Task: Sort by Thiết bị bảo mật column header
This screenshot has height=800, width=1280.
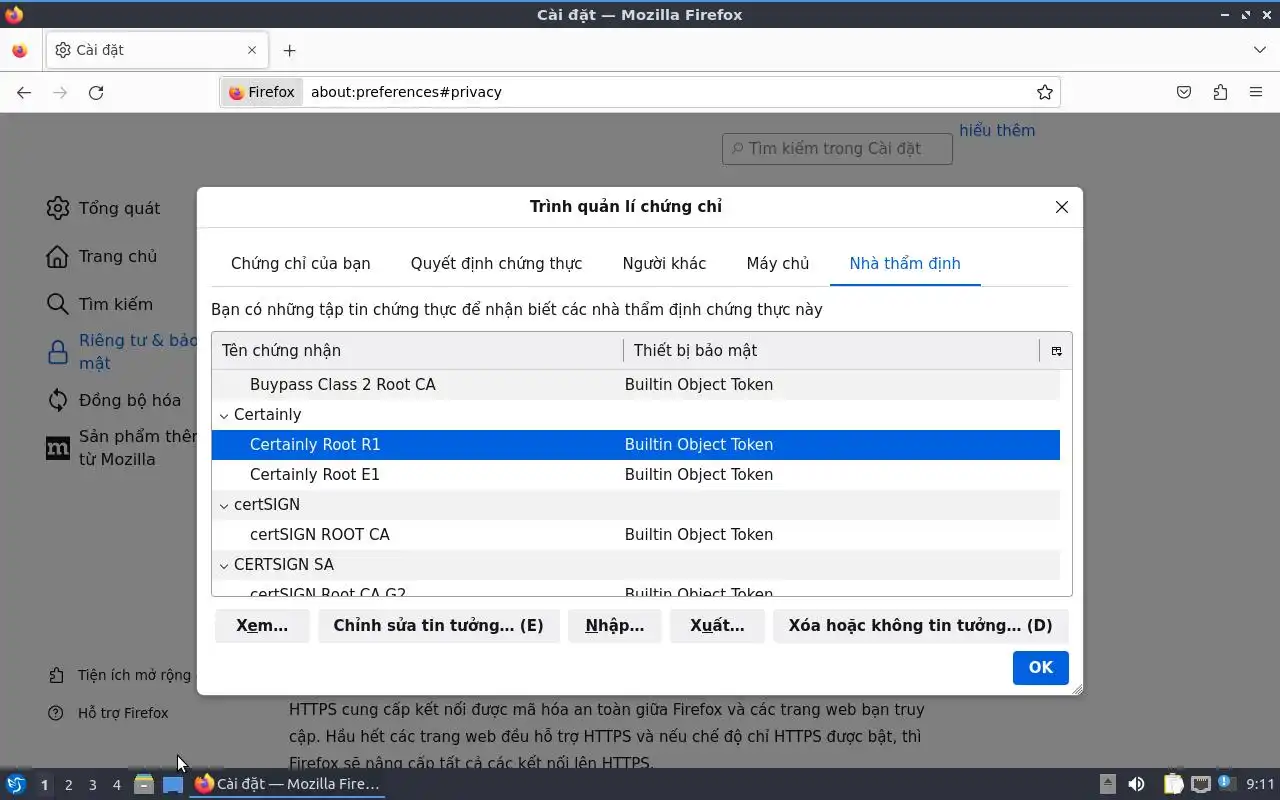Action: (831, 351)
